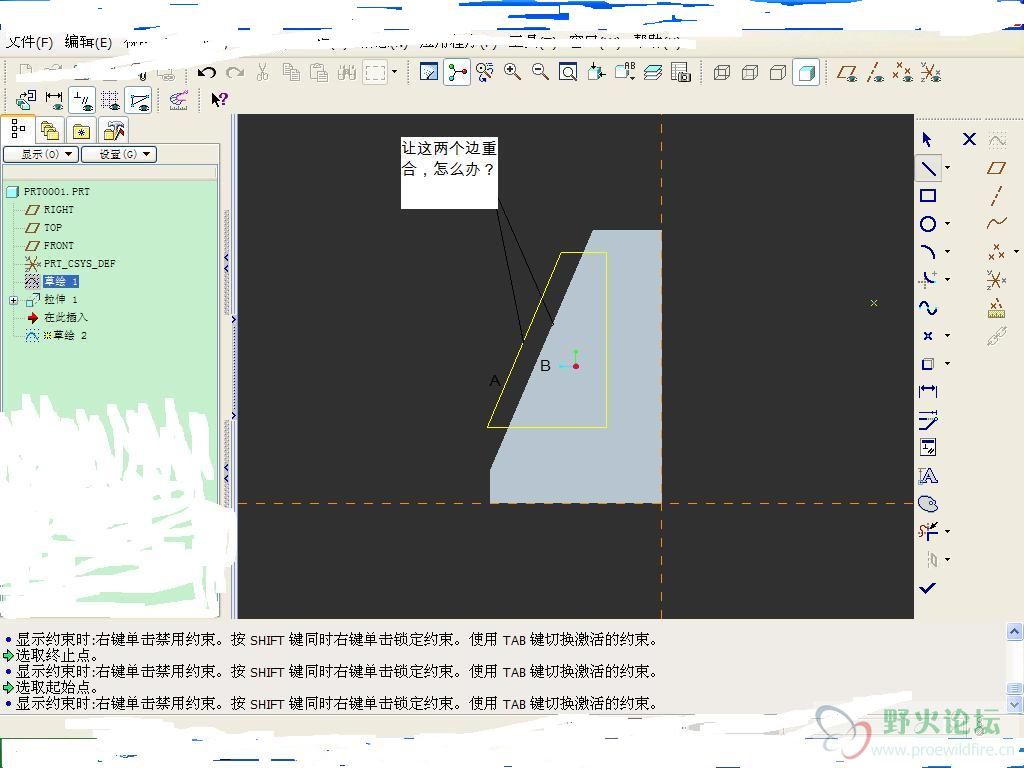Toggle sketcher grid display

[x=110, y=100]
